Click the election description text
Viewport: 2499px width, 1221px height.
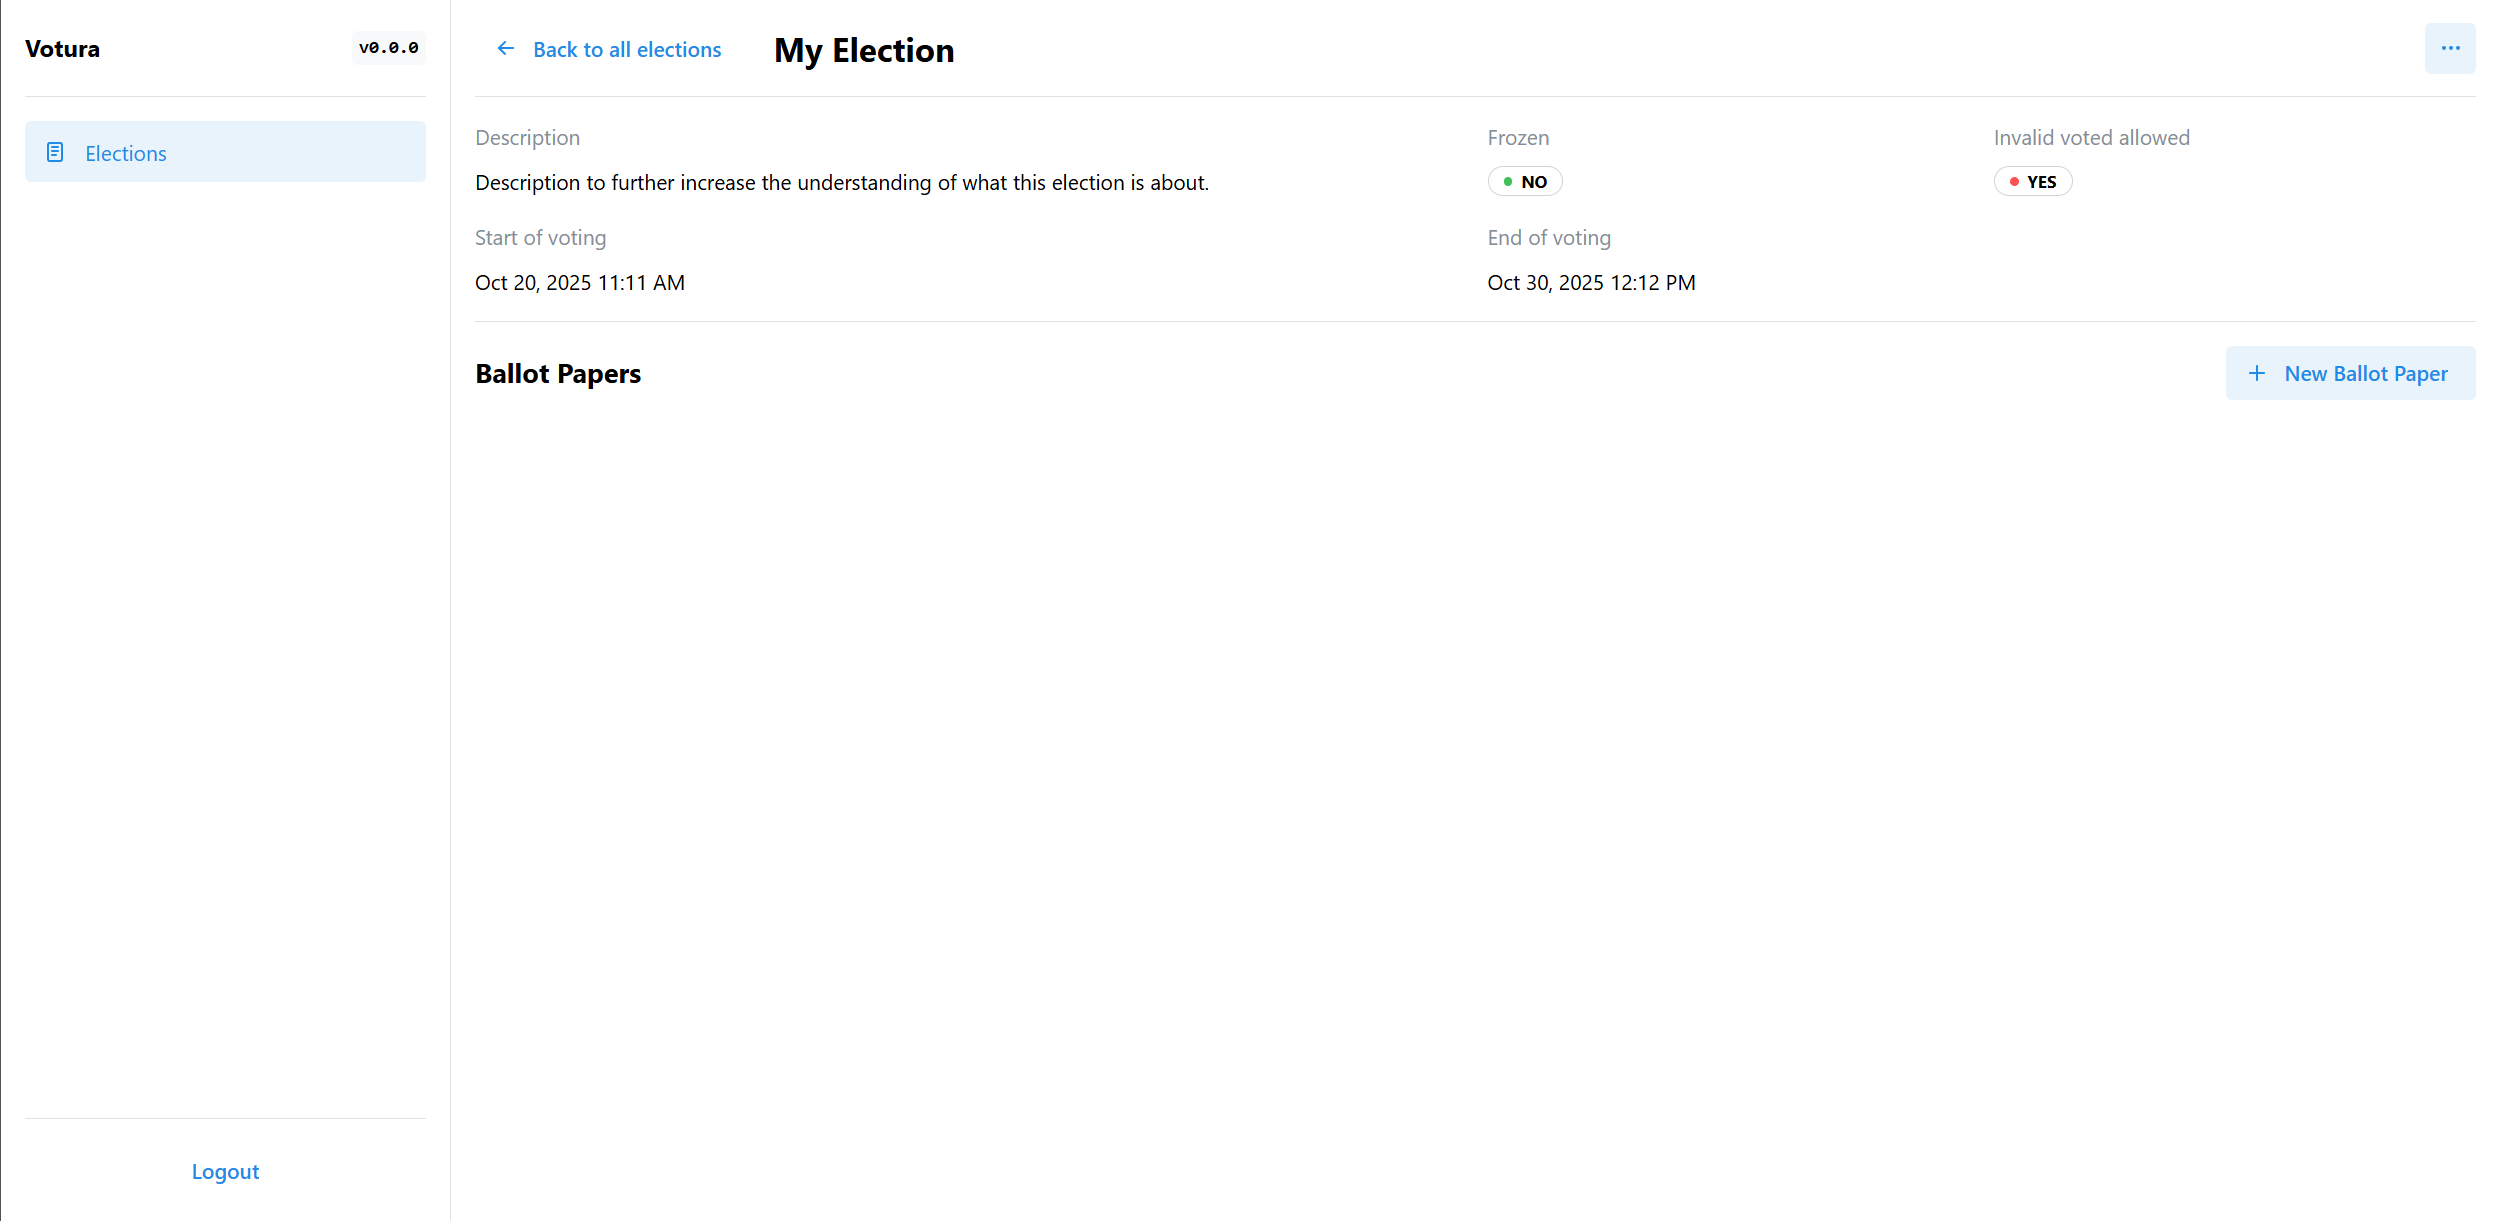(842, 183)
